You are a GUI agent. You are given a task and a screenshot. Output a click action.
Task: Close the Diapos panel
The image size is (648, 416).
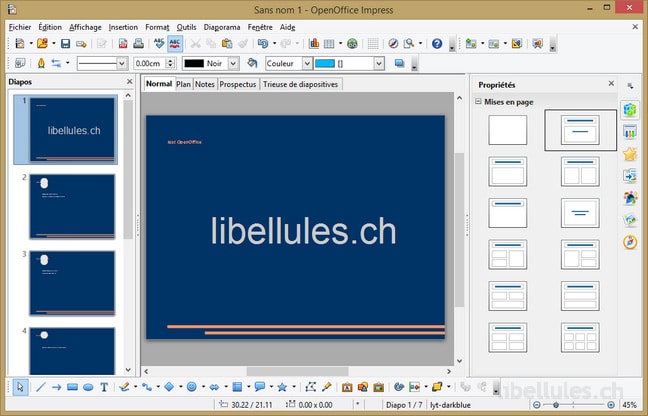click(x=129, y=82)
